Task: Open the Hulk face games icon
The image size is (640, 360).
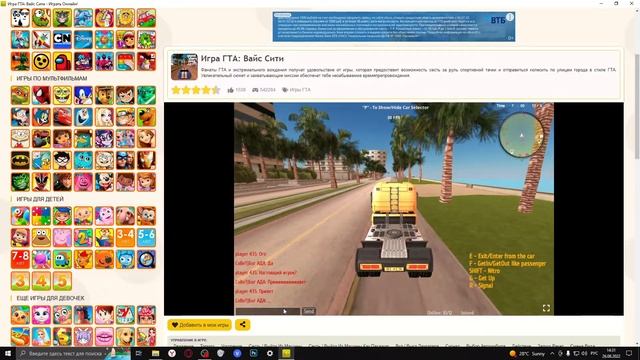Action: coord(20,182)
